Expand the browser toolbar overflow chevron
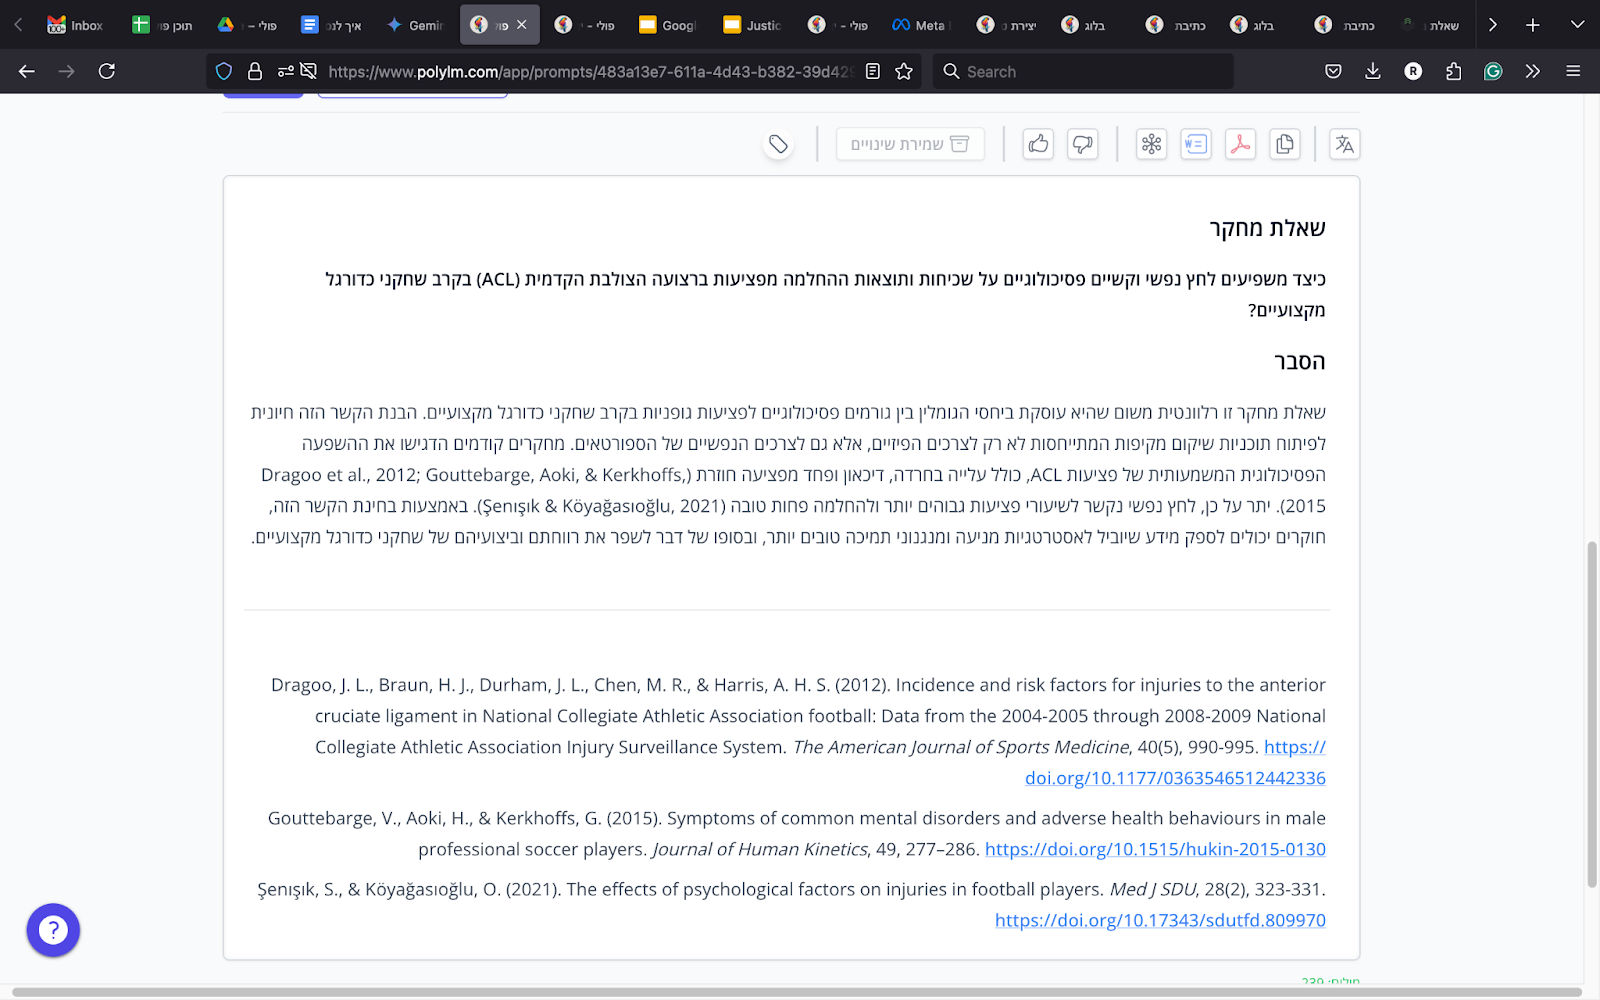Image resolution: width=1600 pixels, height=1000 pixels. pyautogui.click(x=1532, y=71)
